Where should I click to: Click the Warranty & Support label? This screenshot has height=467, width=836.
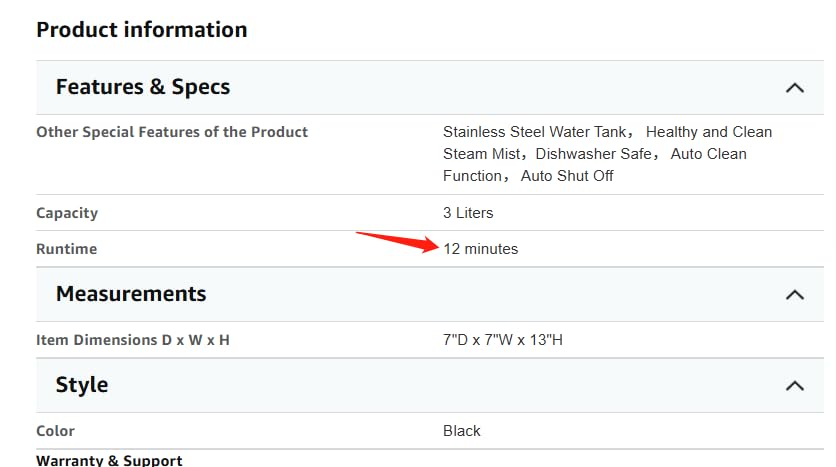[x=109, y=460]
